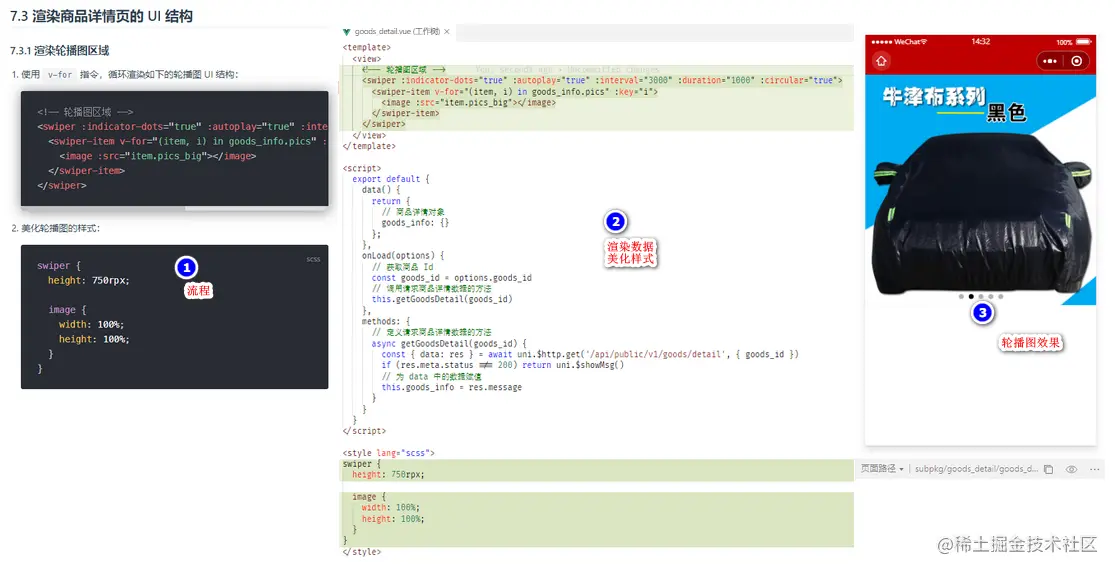The width and height of the screenshot is (1115, 572).
Task: Click the 'export default {' line in the editor
Action: pyautogui.click(x=391, y=179)
